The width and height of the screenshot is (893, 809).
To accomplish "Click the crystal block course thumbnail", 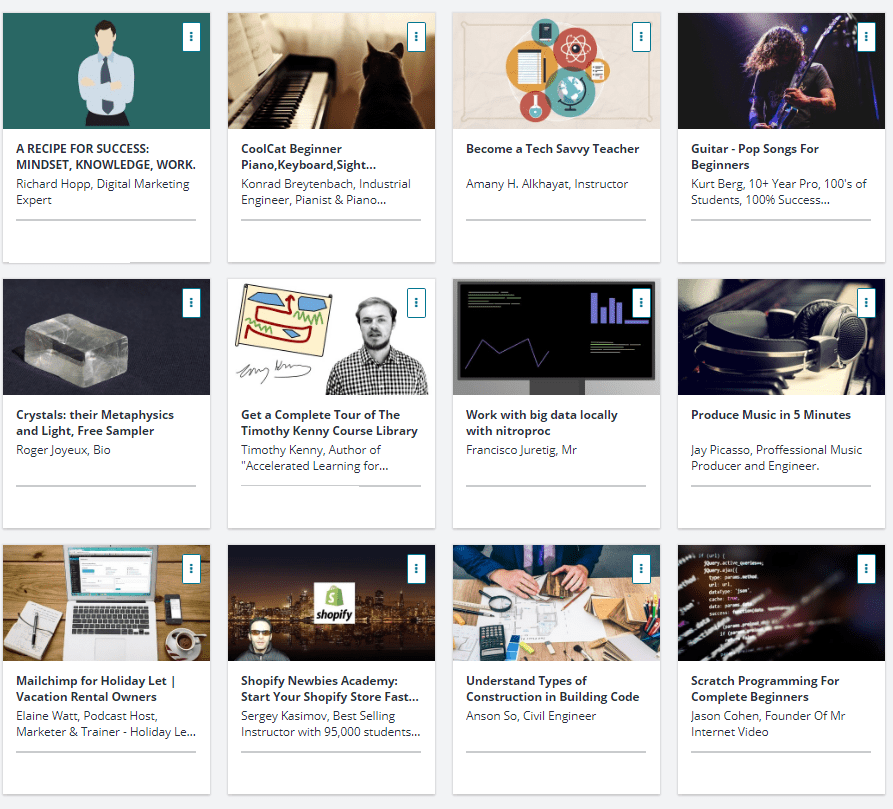I will click(x=106, y=337).
